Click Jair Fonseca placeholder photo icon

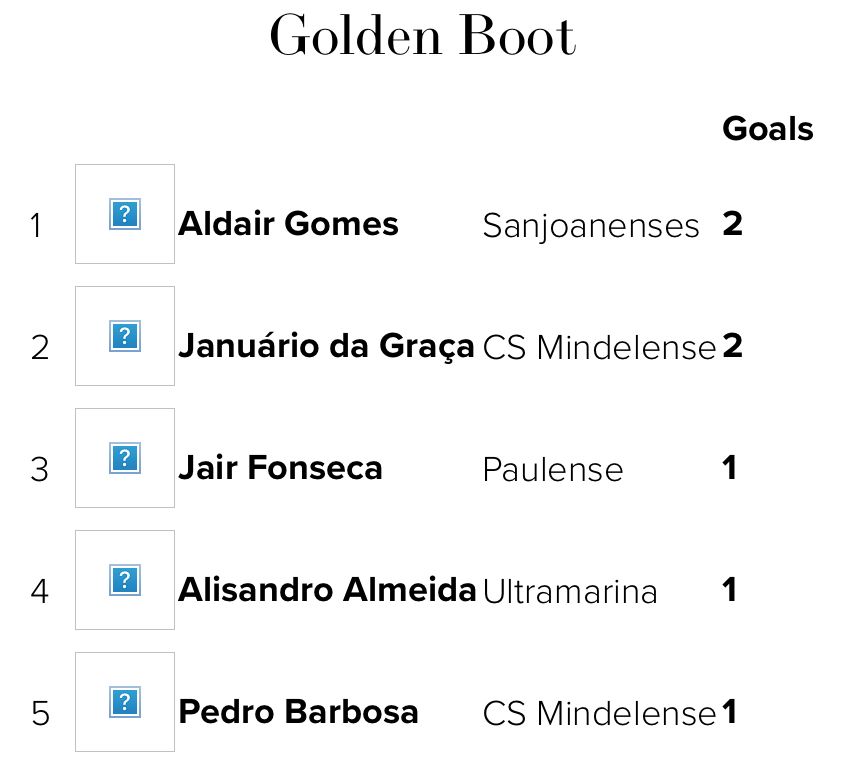125,458
